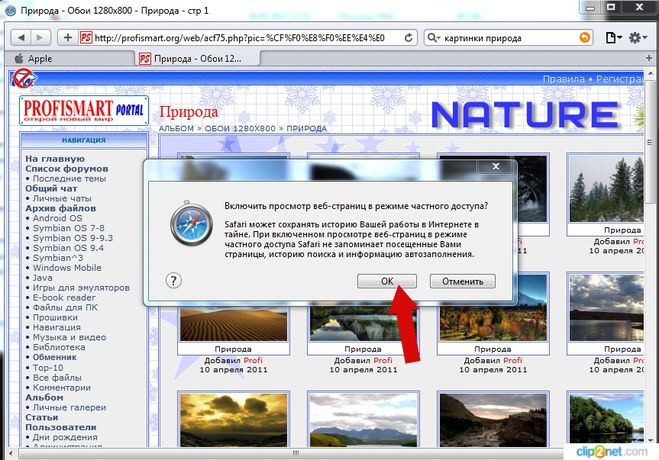Viewport: 659px width, 460px height.
Task: Open the Альбом link in the sidebar
Action: pos(44,397)
